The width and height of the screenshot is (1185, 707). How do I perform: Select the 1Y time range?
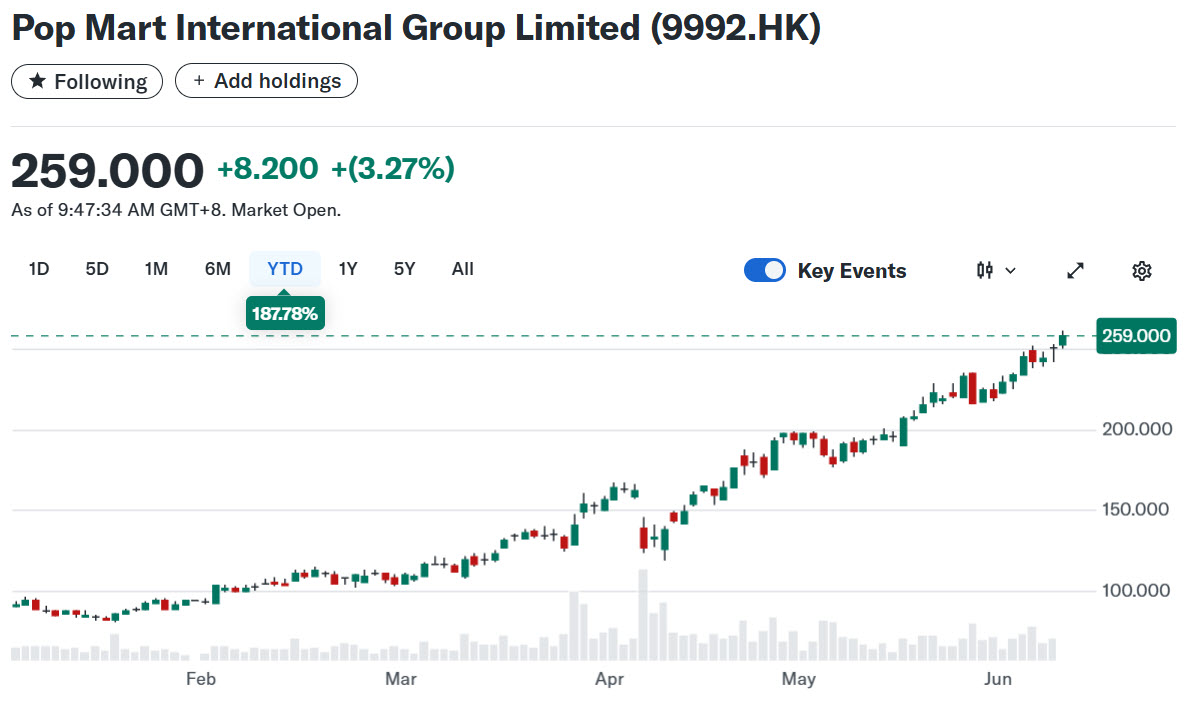pyautogui.click(x=348, y=269)
